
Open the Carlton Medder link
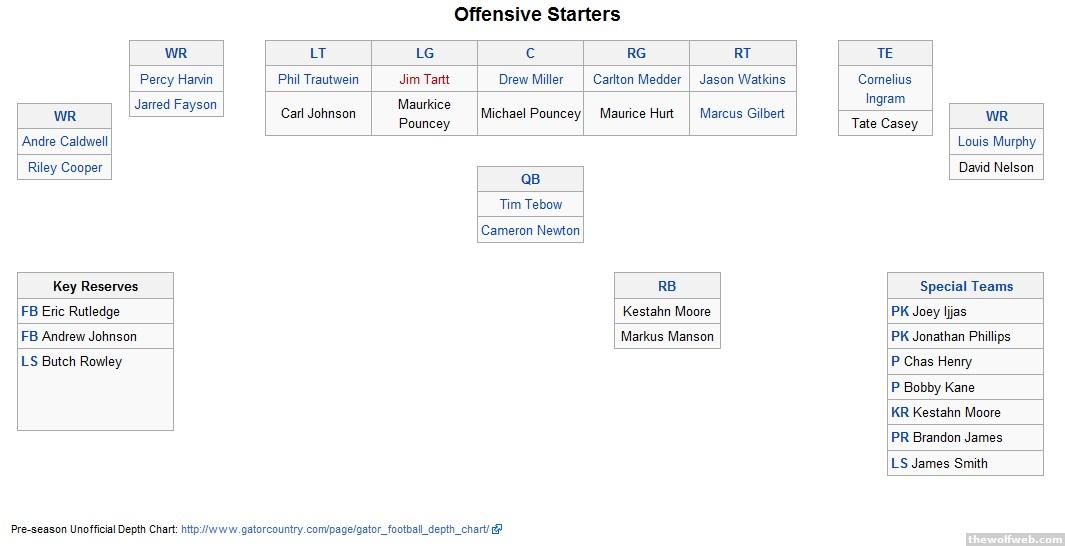(x=636, y=79)
